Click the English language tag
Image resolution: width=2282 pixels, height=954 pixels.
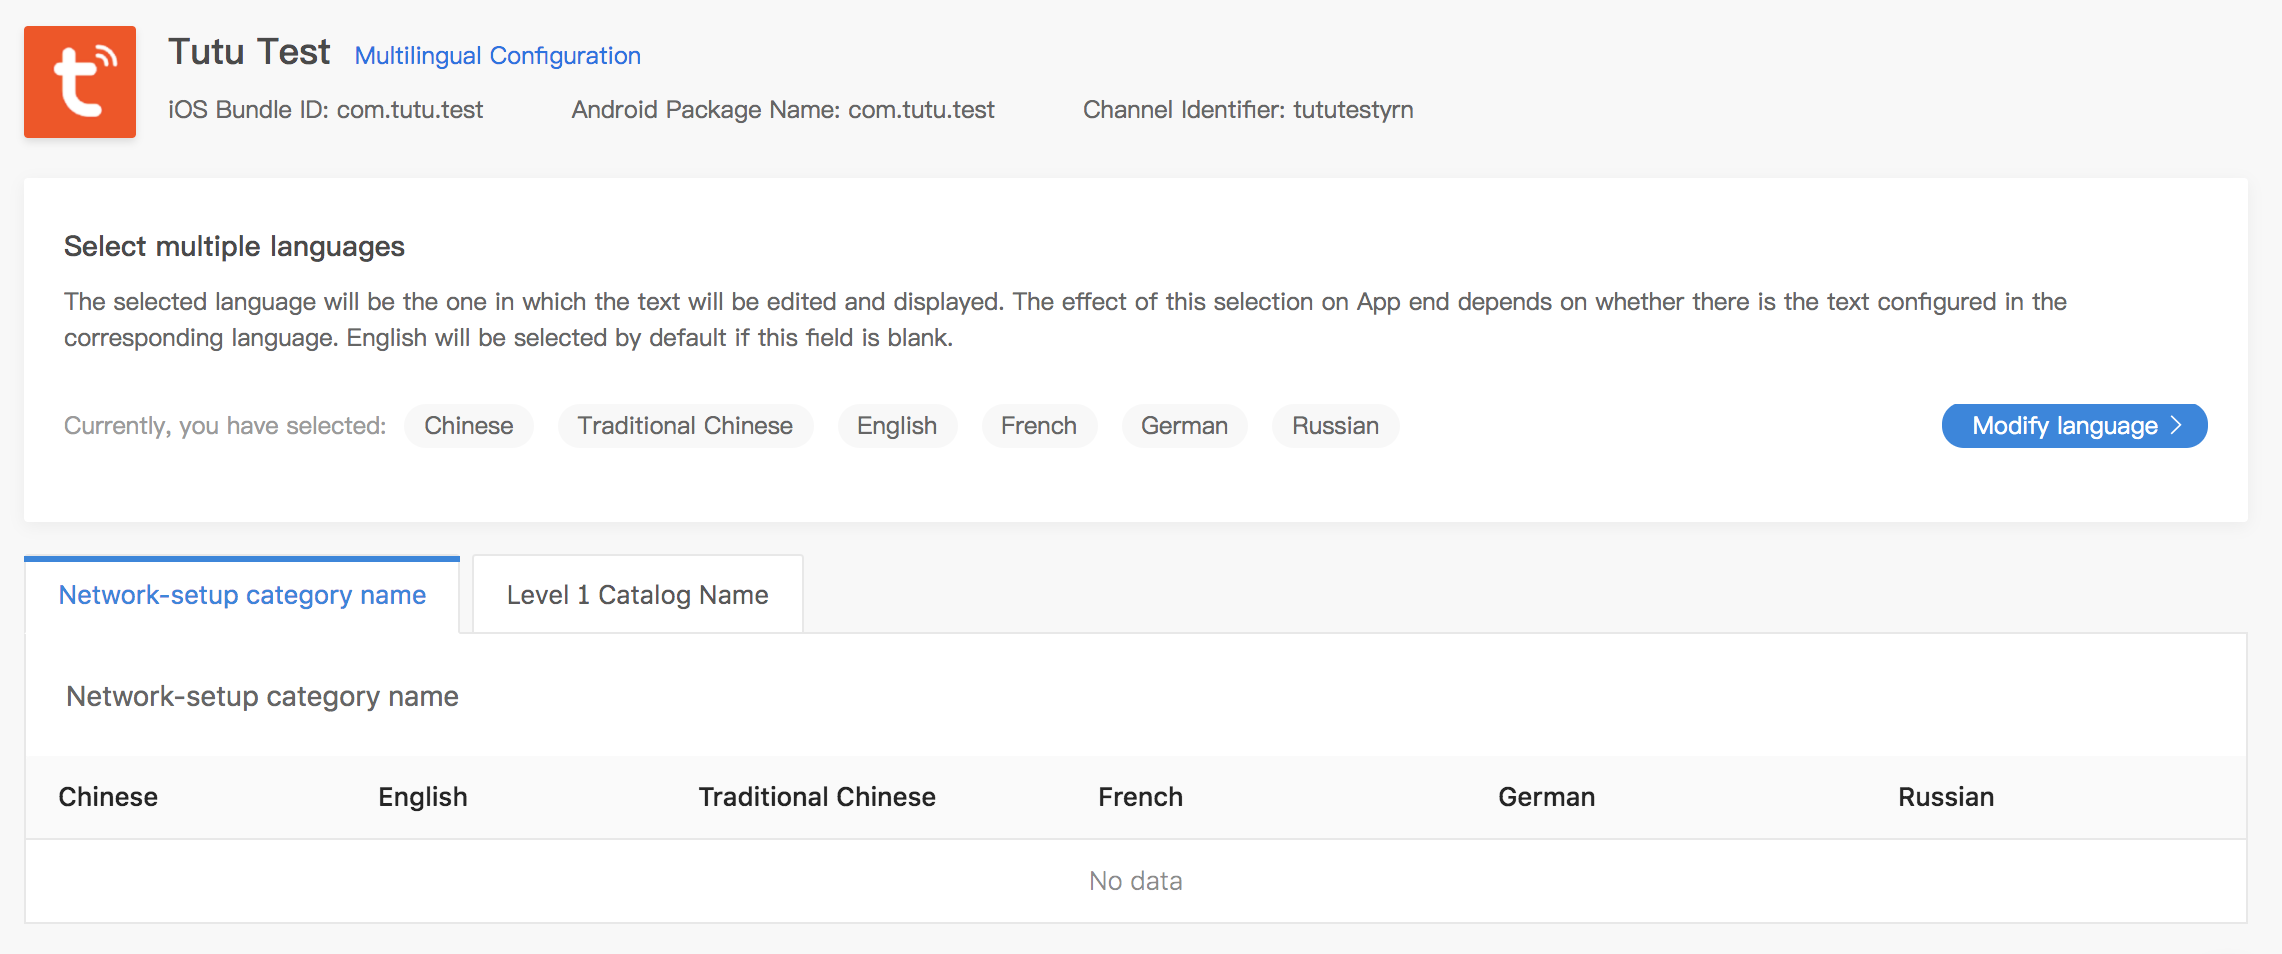(897, 426)
